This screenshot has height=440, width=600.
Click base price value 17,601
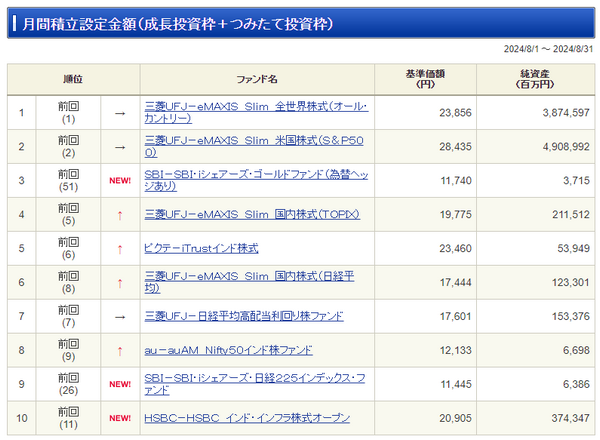coord(455,316)
